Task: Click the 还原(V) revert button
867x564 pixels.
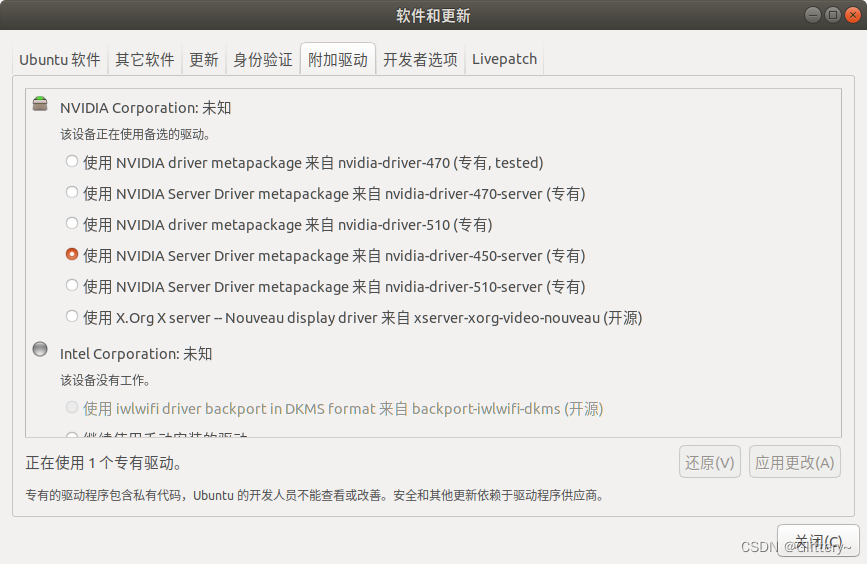Action: coord(709,462)
